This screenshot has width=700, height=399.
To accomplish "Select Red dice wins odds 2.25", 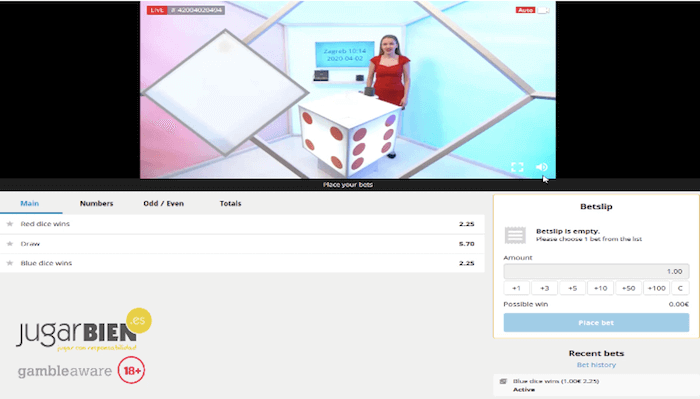I will click(467, 224).
